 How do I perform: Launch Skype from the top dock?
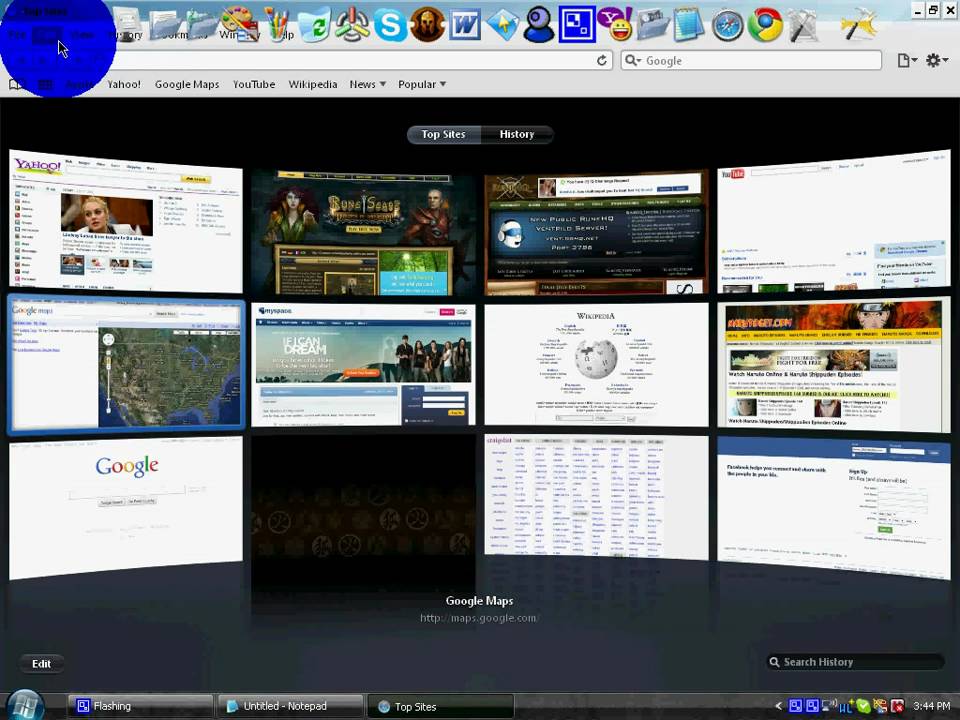click(390, 25)
